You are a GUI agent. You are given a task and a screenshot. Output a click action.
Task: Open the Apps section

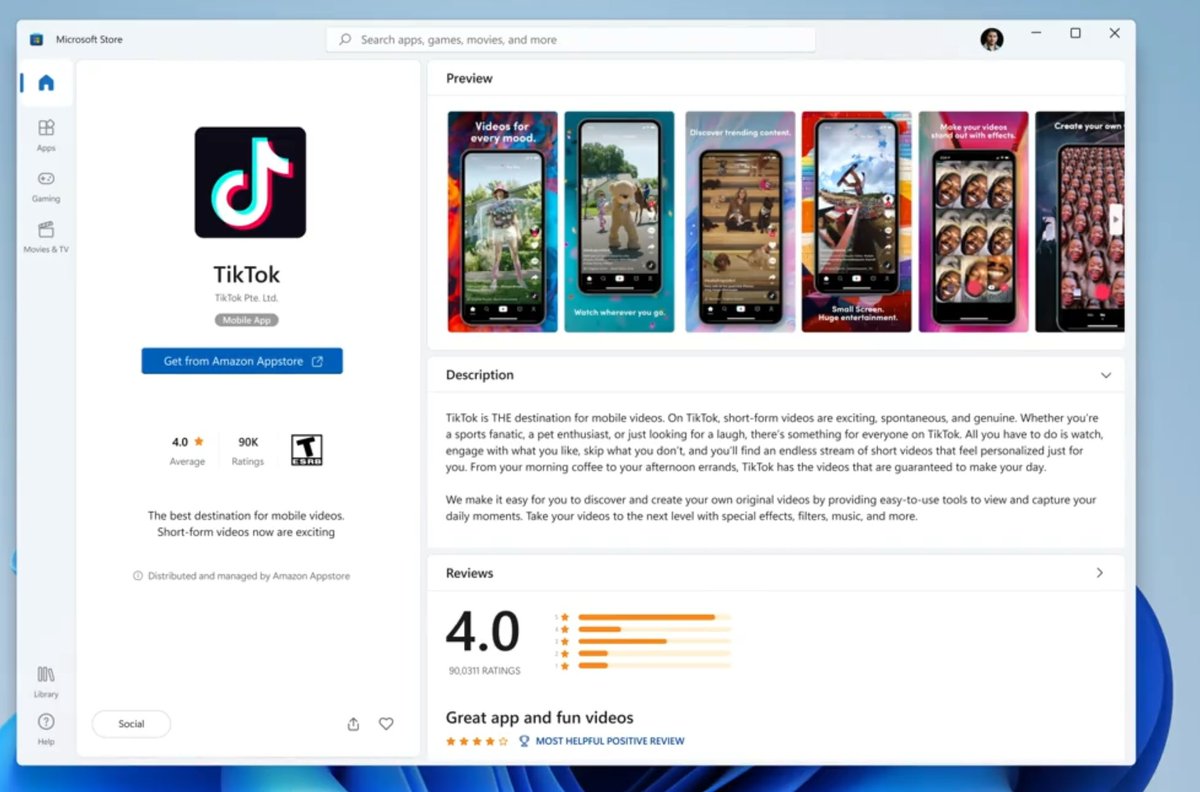pos(46,135)
